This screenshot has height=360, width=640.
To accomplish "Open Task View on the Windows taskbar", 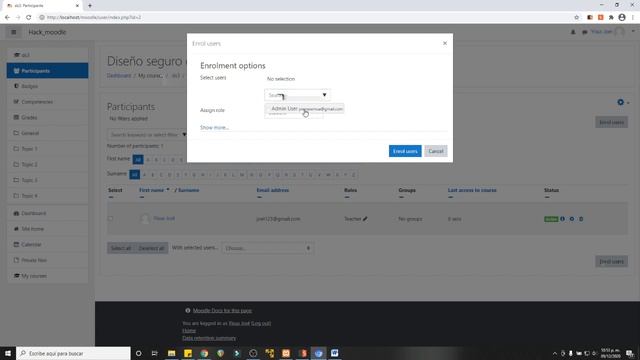I will point(155,353).
